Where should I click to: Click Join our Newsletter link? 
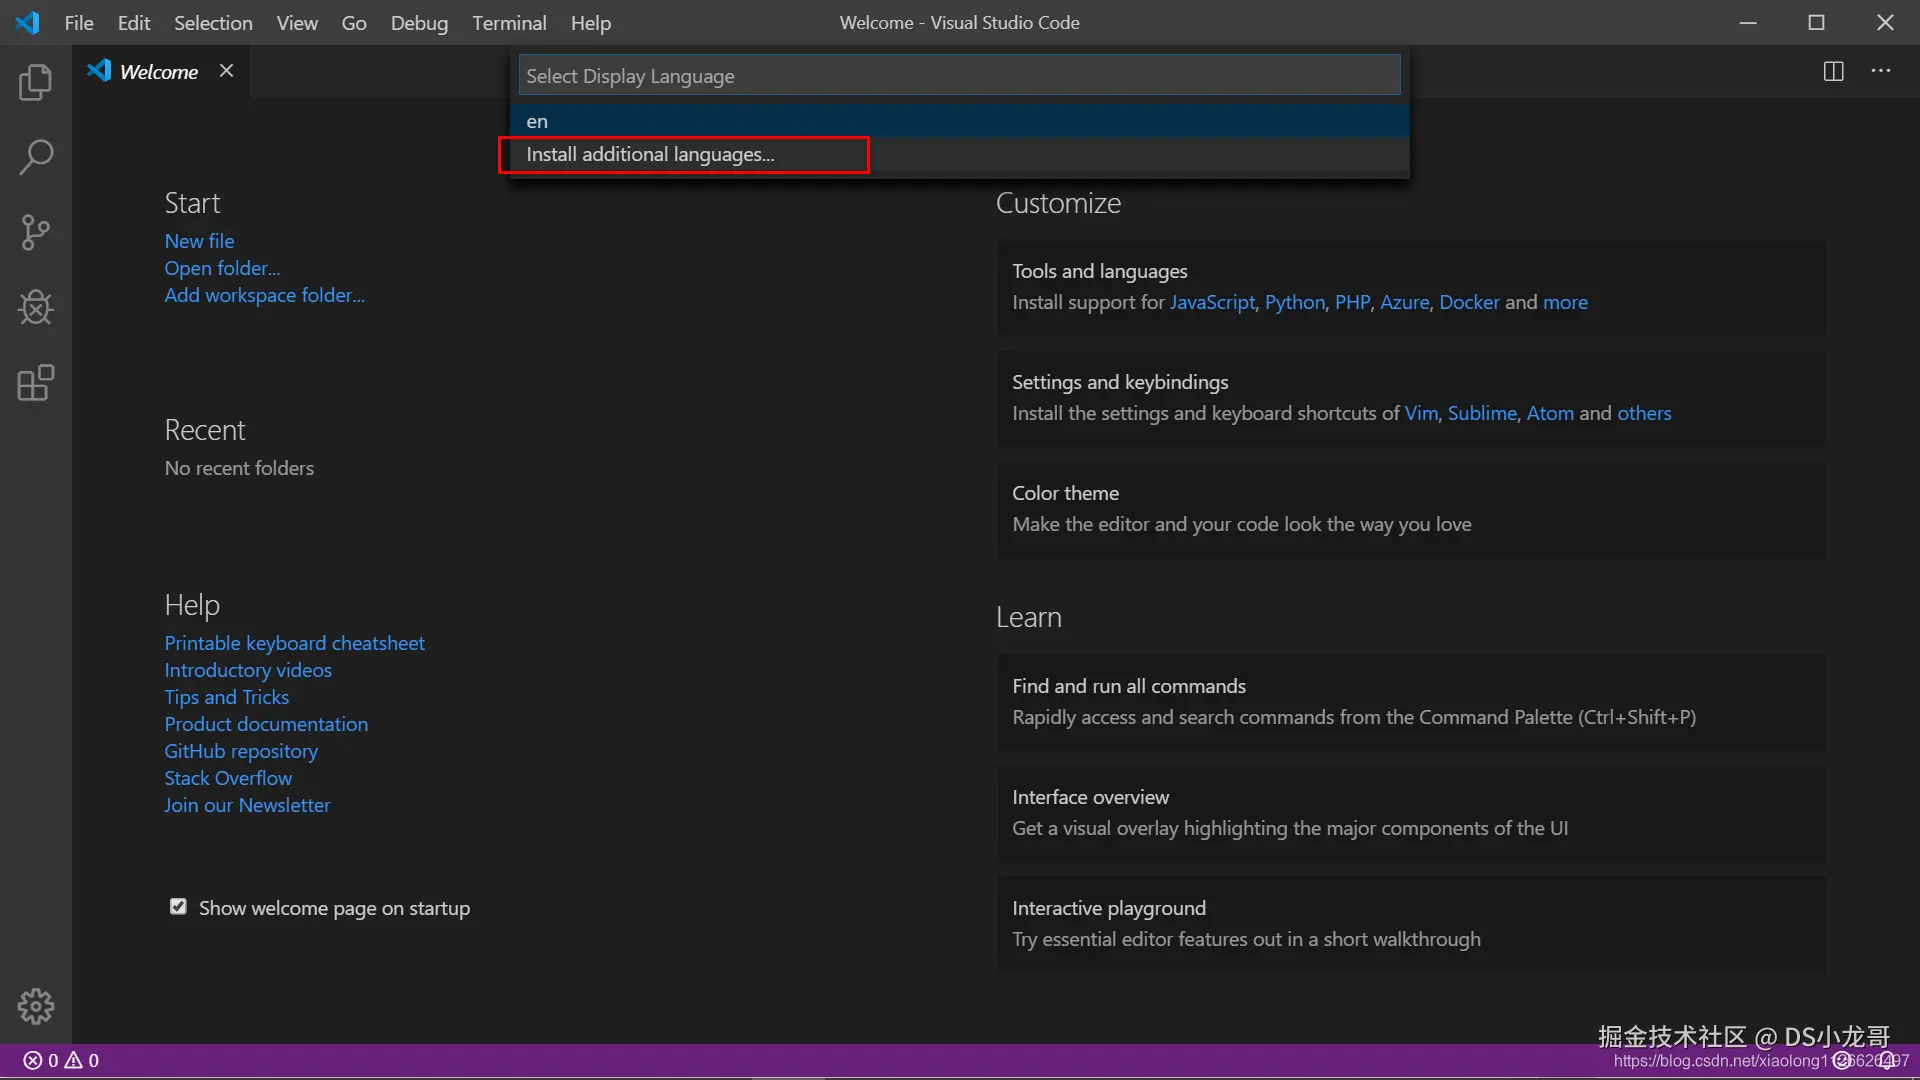[x=247, y=805]
